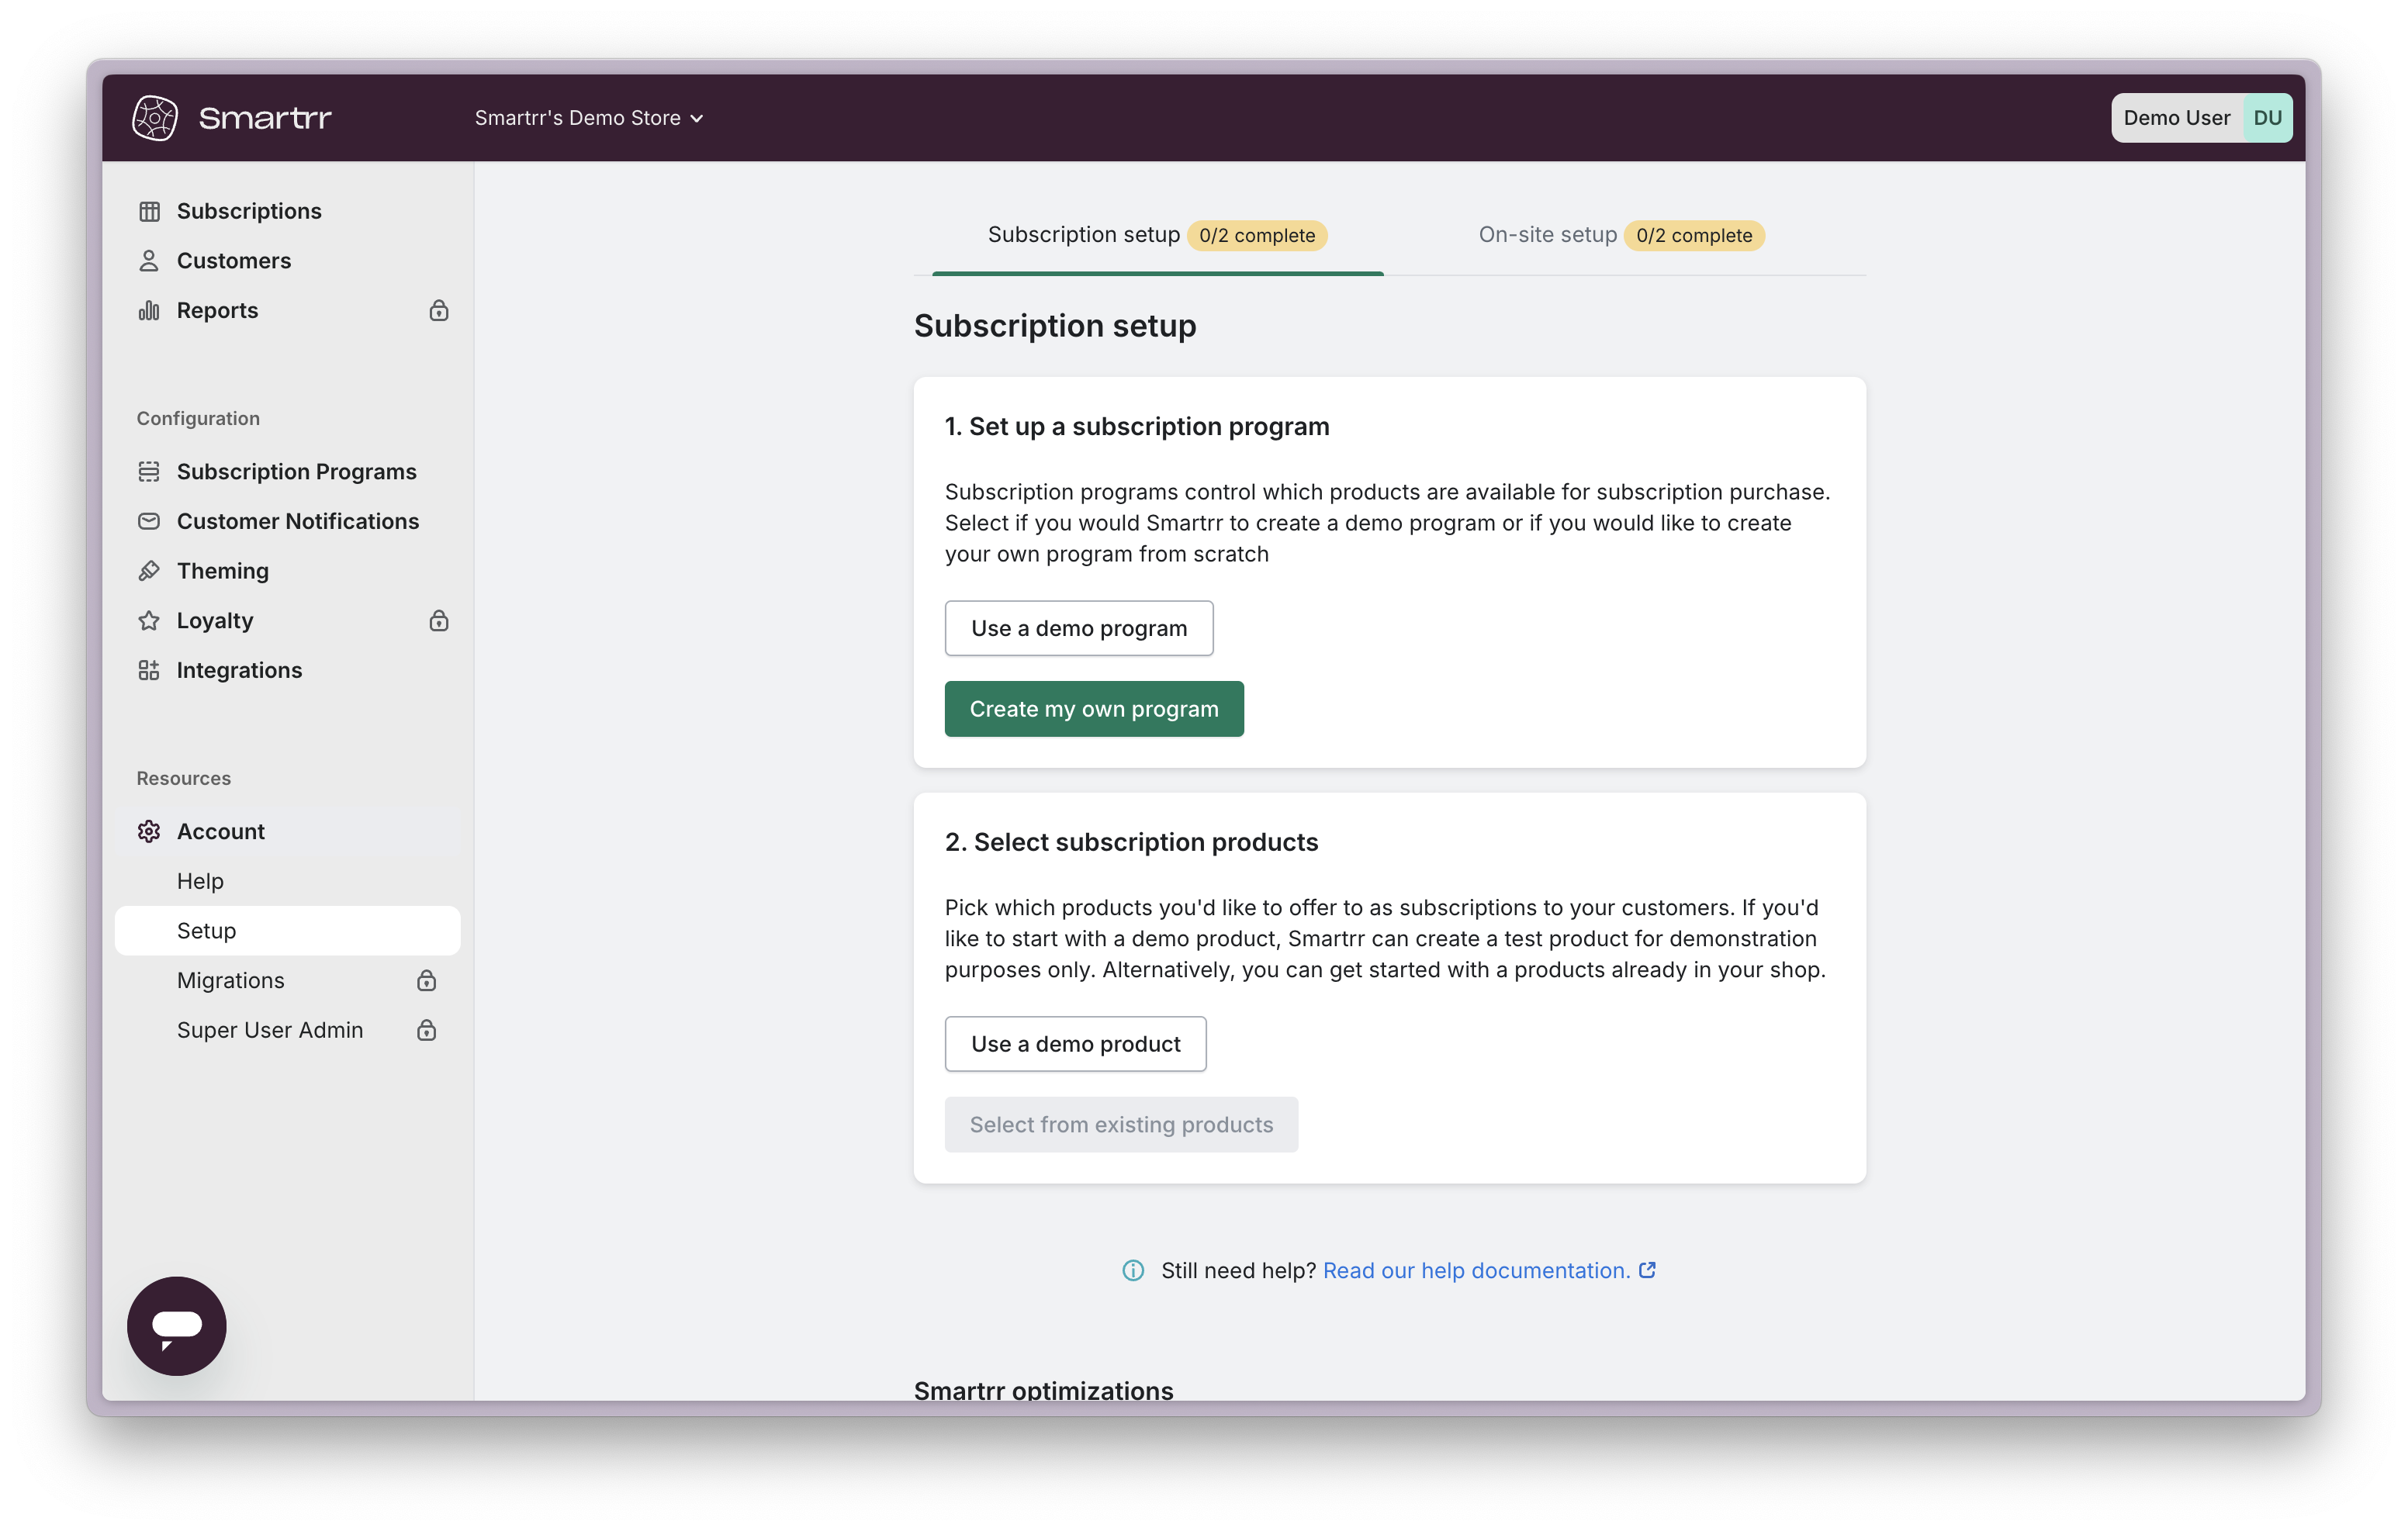The width and height of the screenshot is (2408, 1531).
Task: Click the Subscription setup page heading
Action: [x=1055, y=326]
